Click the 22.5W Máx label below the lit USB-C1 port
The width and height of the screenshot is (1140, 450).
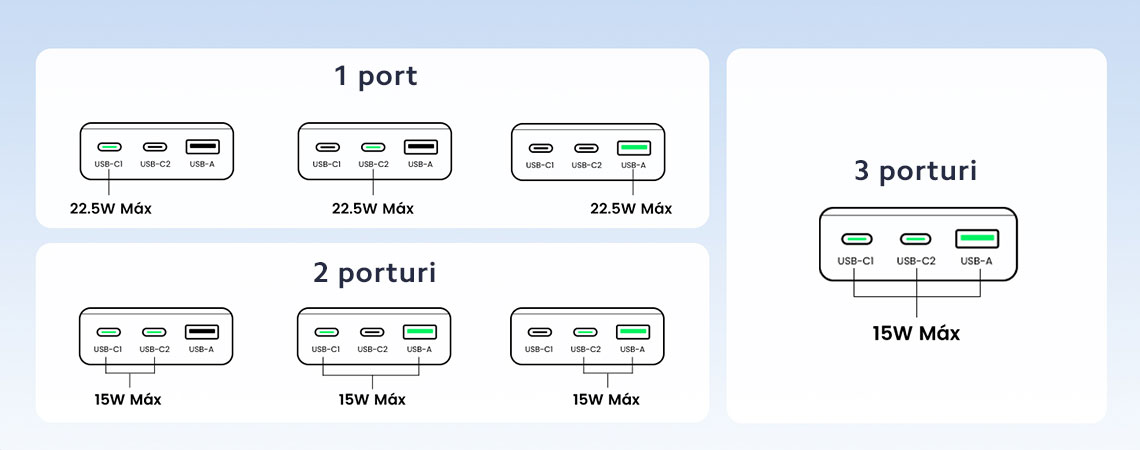pyautogui.click(x=111, y=209)
